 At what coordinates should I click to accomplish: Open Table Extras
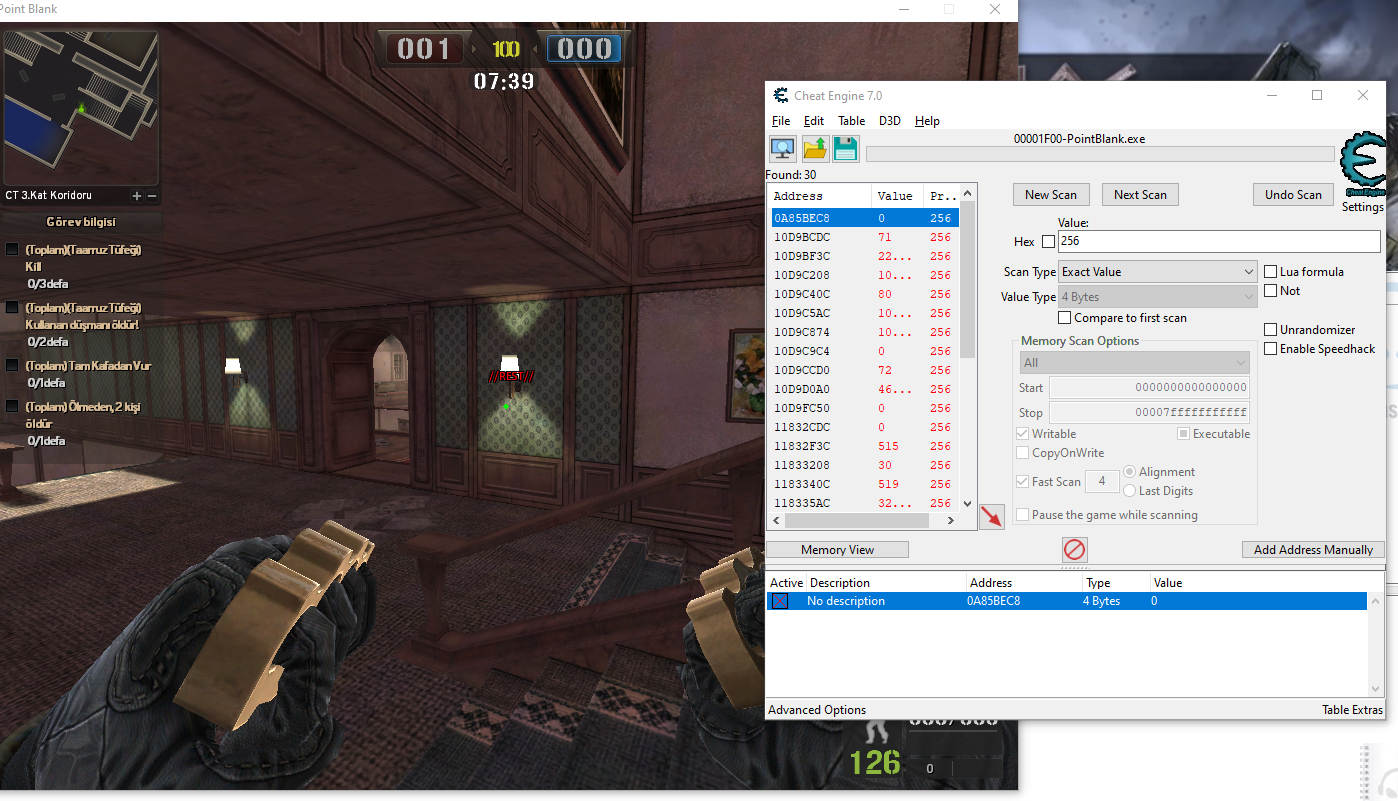1352,710
